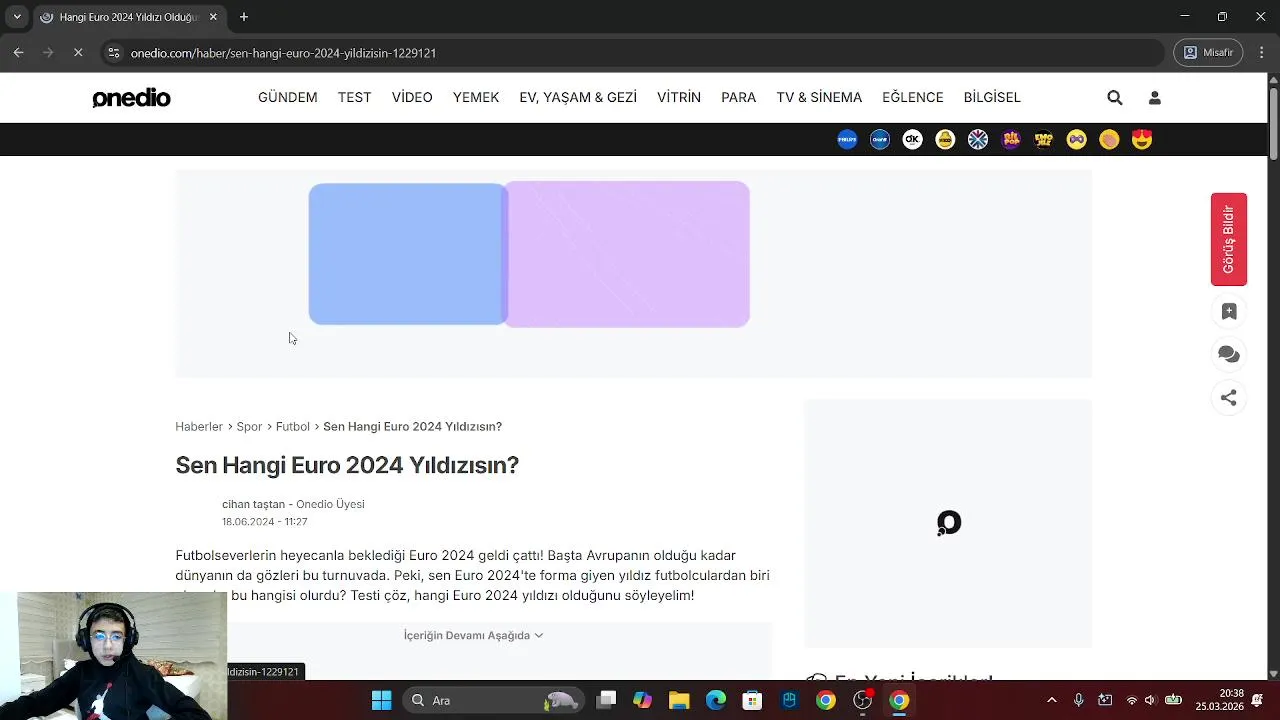Click the clapping hand emoji channel icon
Screen dimensions: 1280x720
[x=1109, y=140]
